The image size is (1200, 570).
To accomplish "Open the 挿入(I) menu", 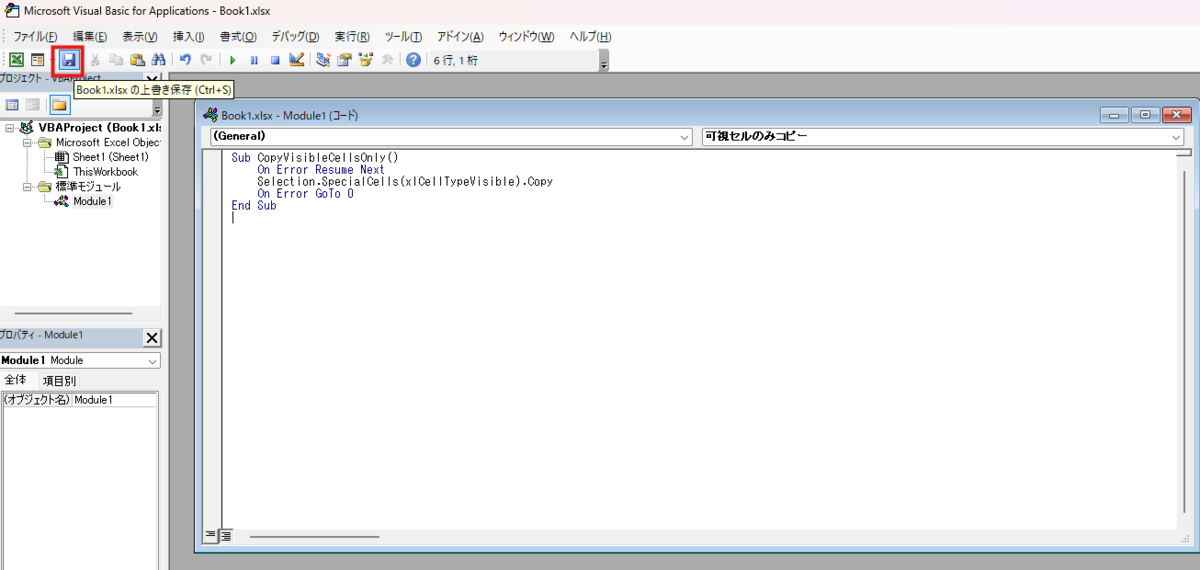I will 189,36.
